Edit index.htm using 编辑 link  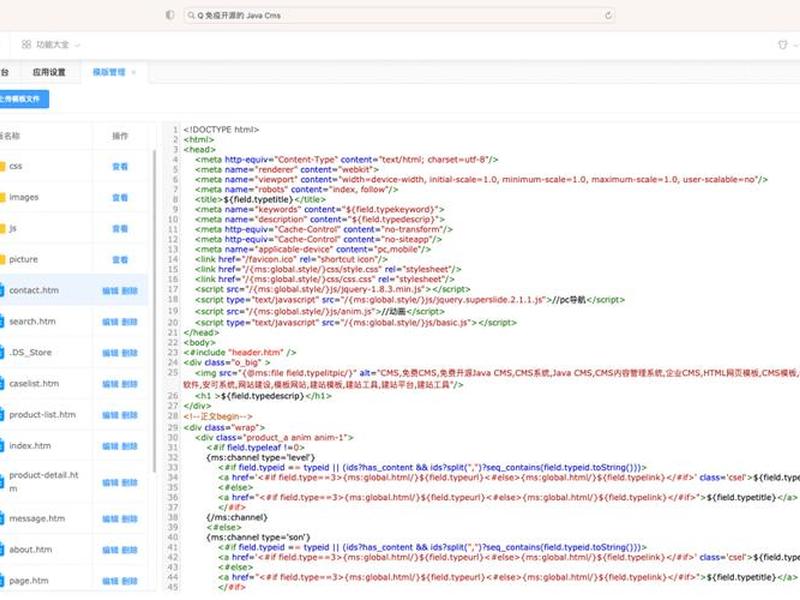[x=110, y=446]
